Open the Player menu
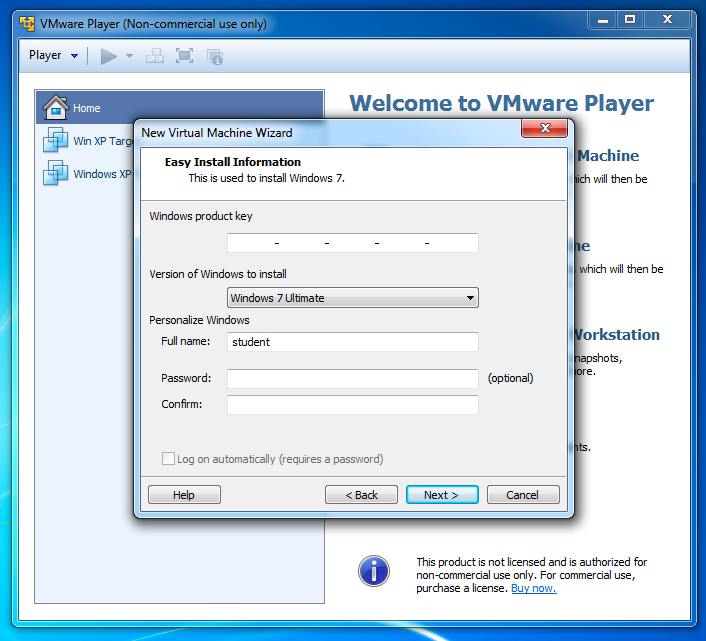The height and width of the screenshot is (641, 706). (53, 55)
